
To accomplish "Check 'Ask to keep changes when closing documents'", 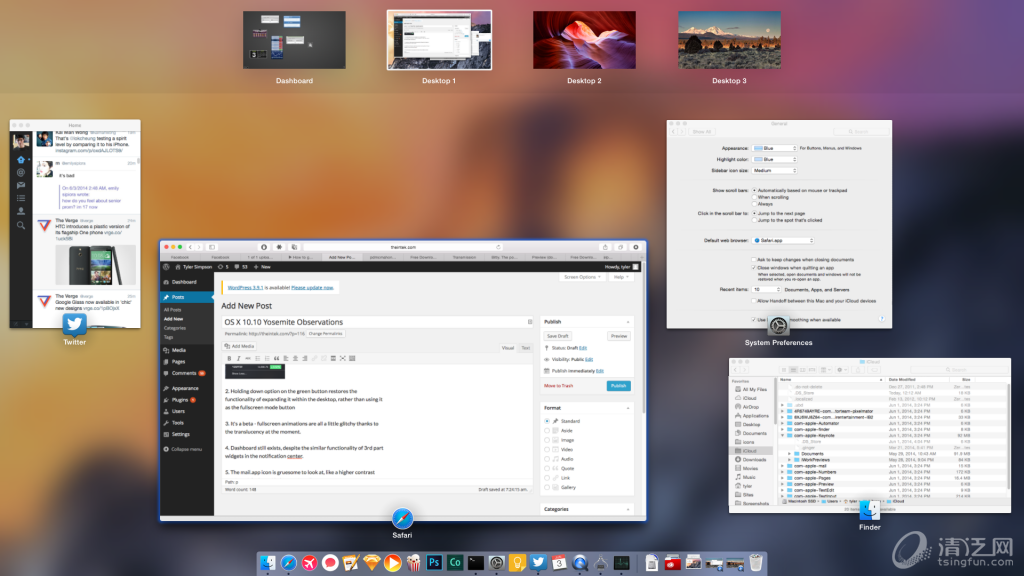I will point(755,260).
